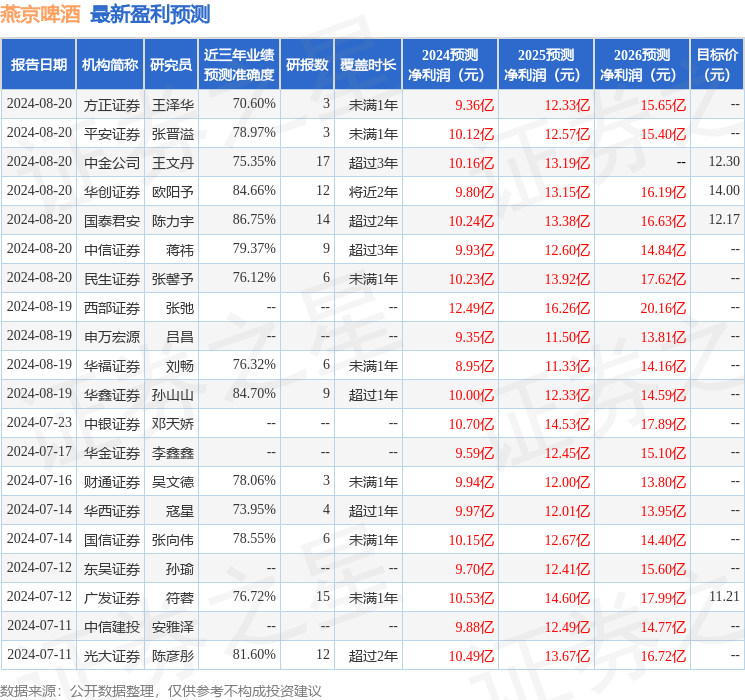Click analyst name 张馨予

click(173, 279)
